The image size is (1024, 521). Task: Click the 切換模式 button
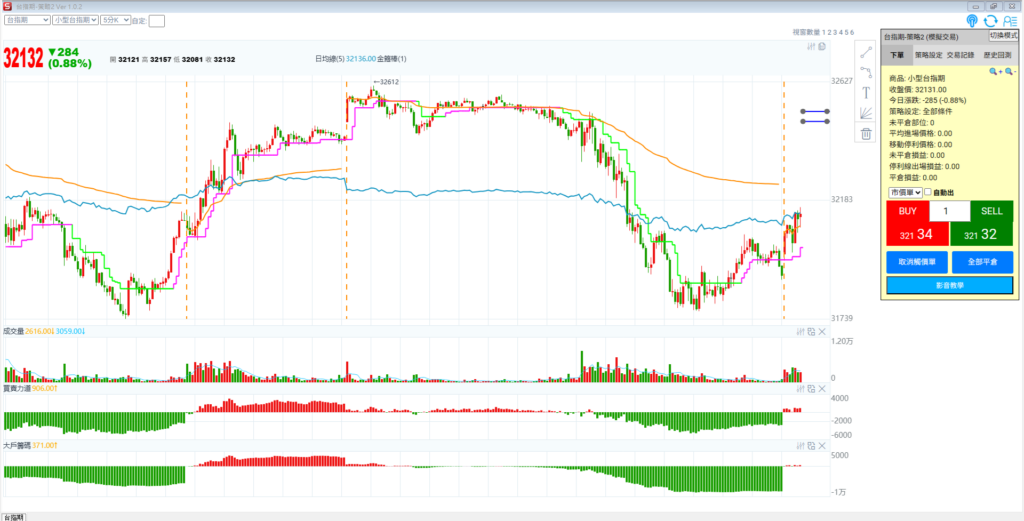pos(1003,35)
